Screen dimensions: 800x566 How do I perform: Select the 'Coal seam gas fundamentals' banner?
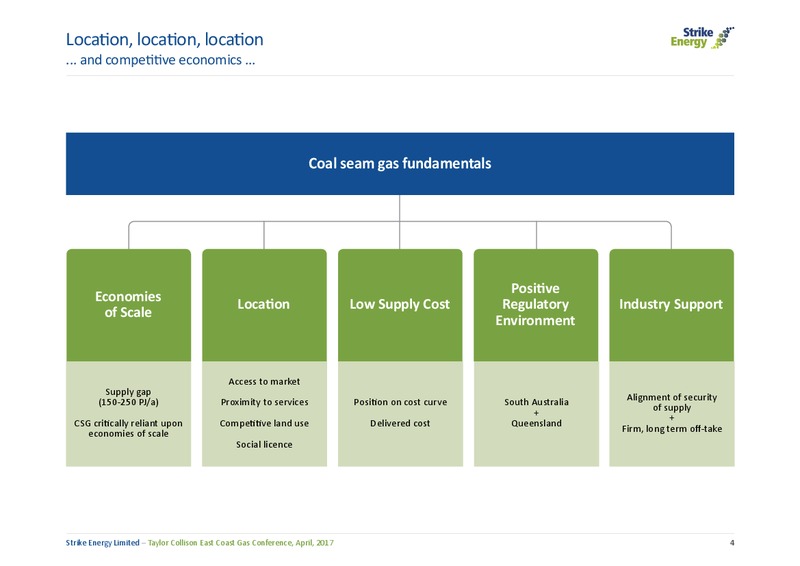pyautogui.click(x=400, y=164)
